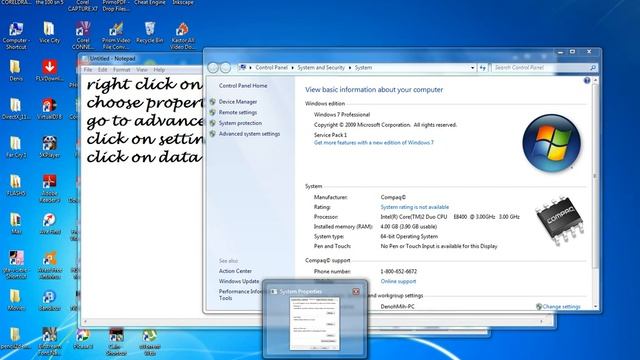This screenshot has width=640, height=360.
Task: Click the 4.00 GB installed memory value
Action: point(409,227)
